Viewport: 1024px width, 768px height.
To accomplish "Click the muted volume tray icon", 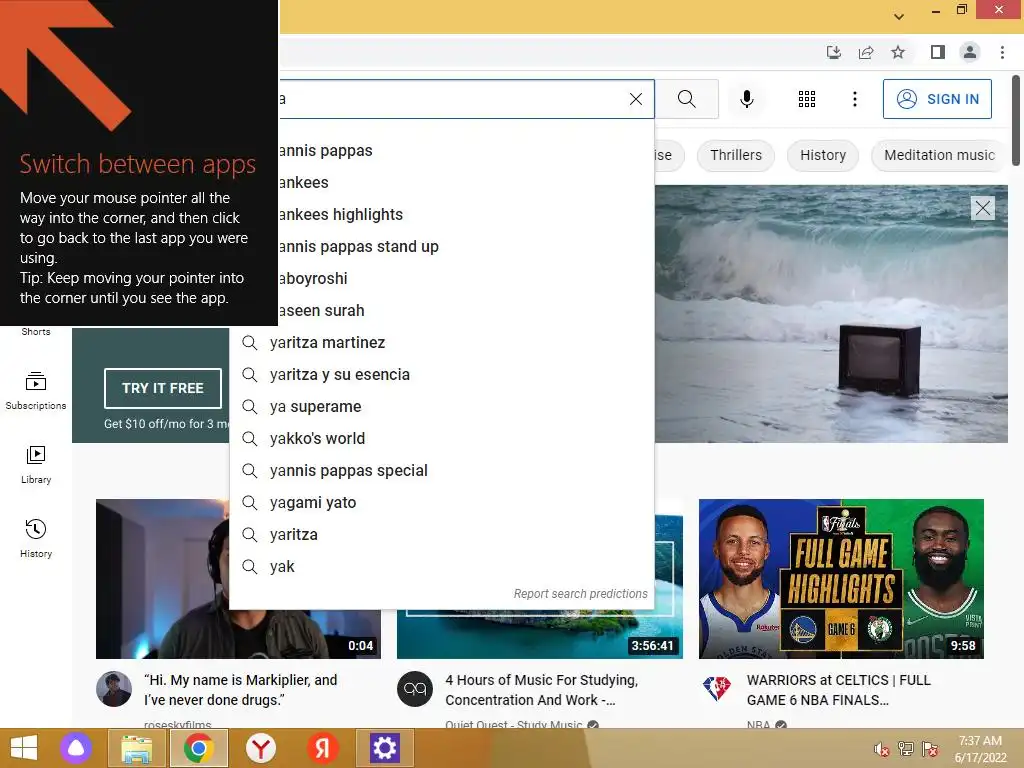I will (x=881, y=749).
